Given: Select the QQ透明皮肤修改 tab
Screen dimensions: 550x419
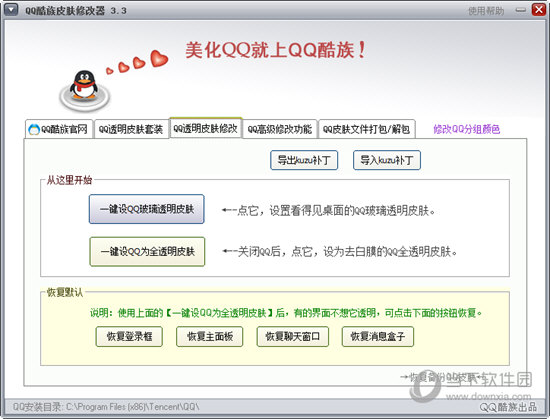Looking at the screenshot, I should [206, 128].
